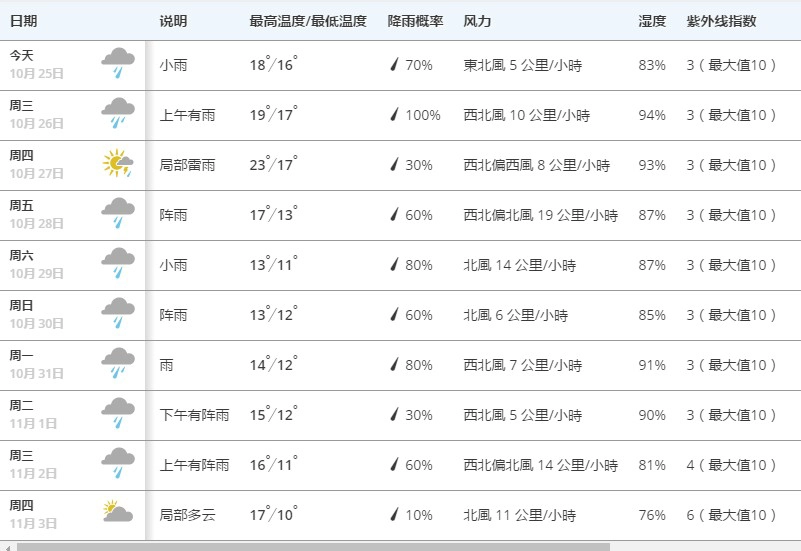Click the rain cloud icon for 今天 10月25日
The width and height of the screenshot is (801, 551).
point(118,63)
